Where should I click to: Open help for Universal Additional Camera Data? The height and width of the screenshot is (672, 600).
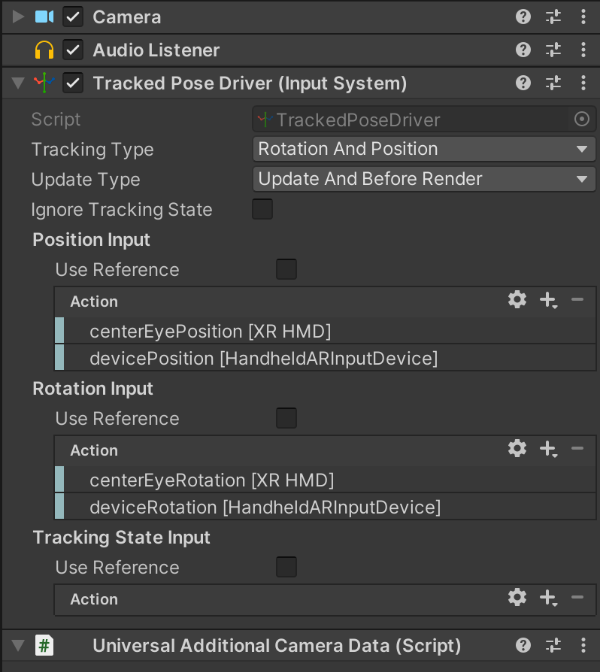pos(523,645)
